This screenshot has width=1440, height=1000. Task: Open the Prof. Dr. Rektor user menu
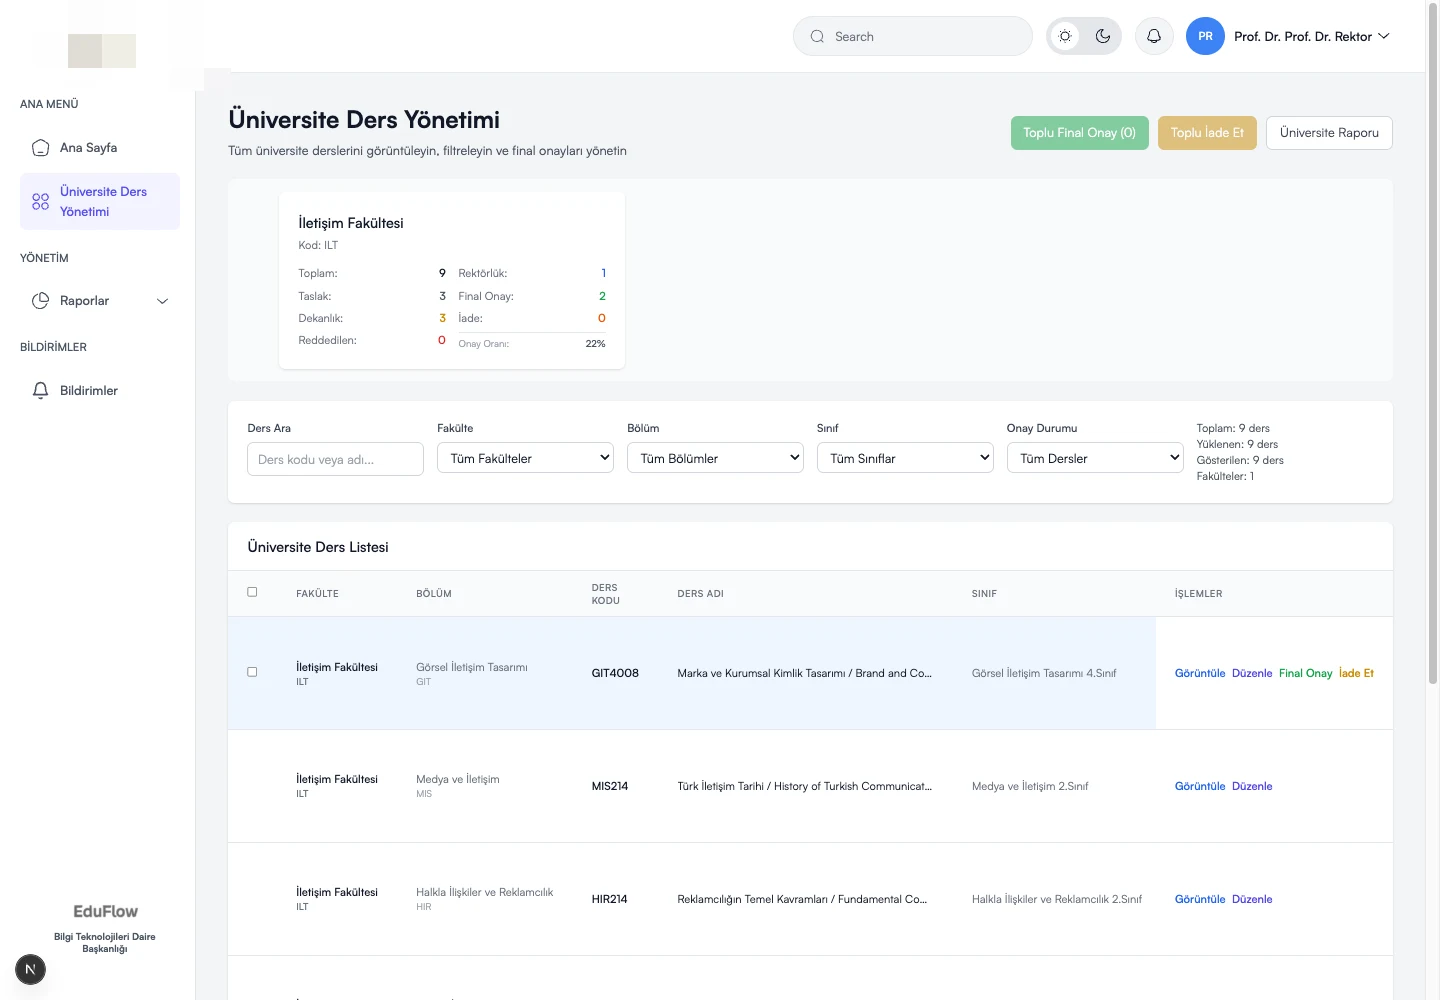[x=1311, y=36]
